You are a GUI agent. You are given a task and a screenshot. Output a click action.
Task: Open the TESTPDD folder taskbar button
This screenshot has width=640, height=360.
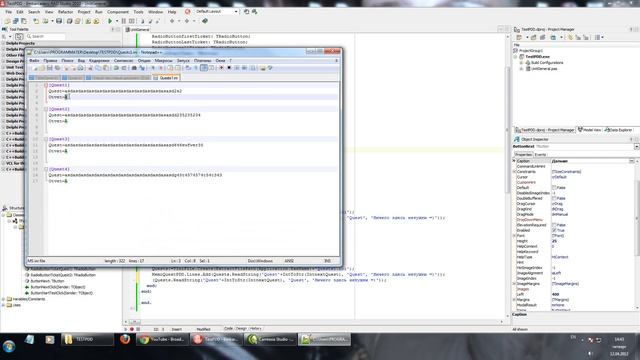click(x=87, y=339)
